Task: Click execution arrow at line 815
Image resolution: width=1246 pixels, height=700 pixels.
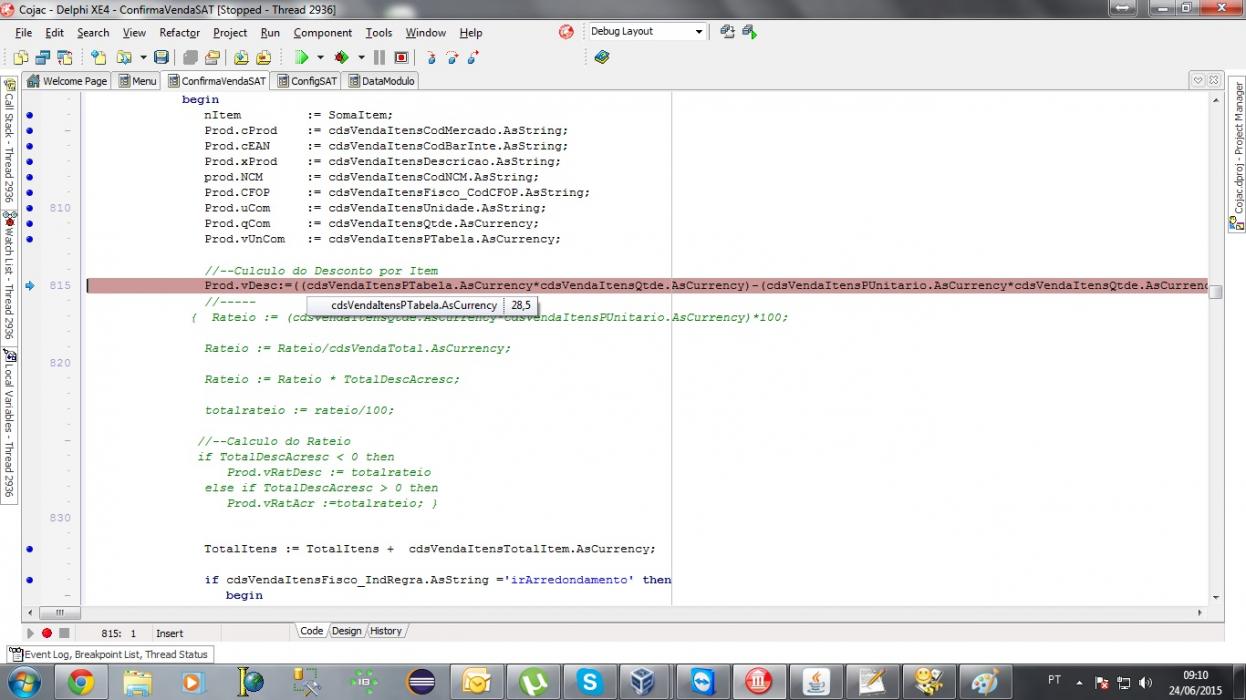Action: pyautogui.click(x=30, y=286)
